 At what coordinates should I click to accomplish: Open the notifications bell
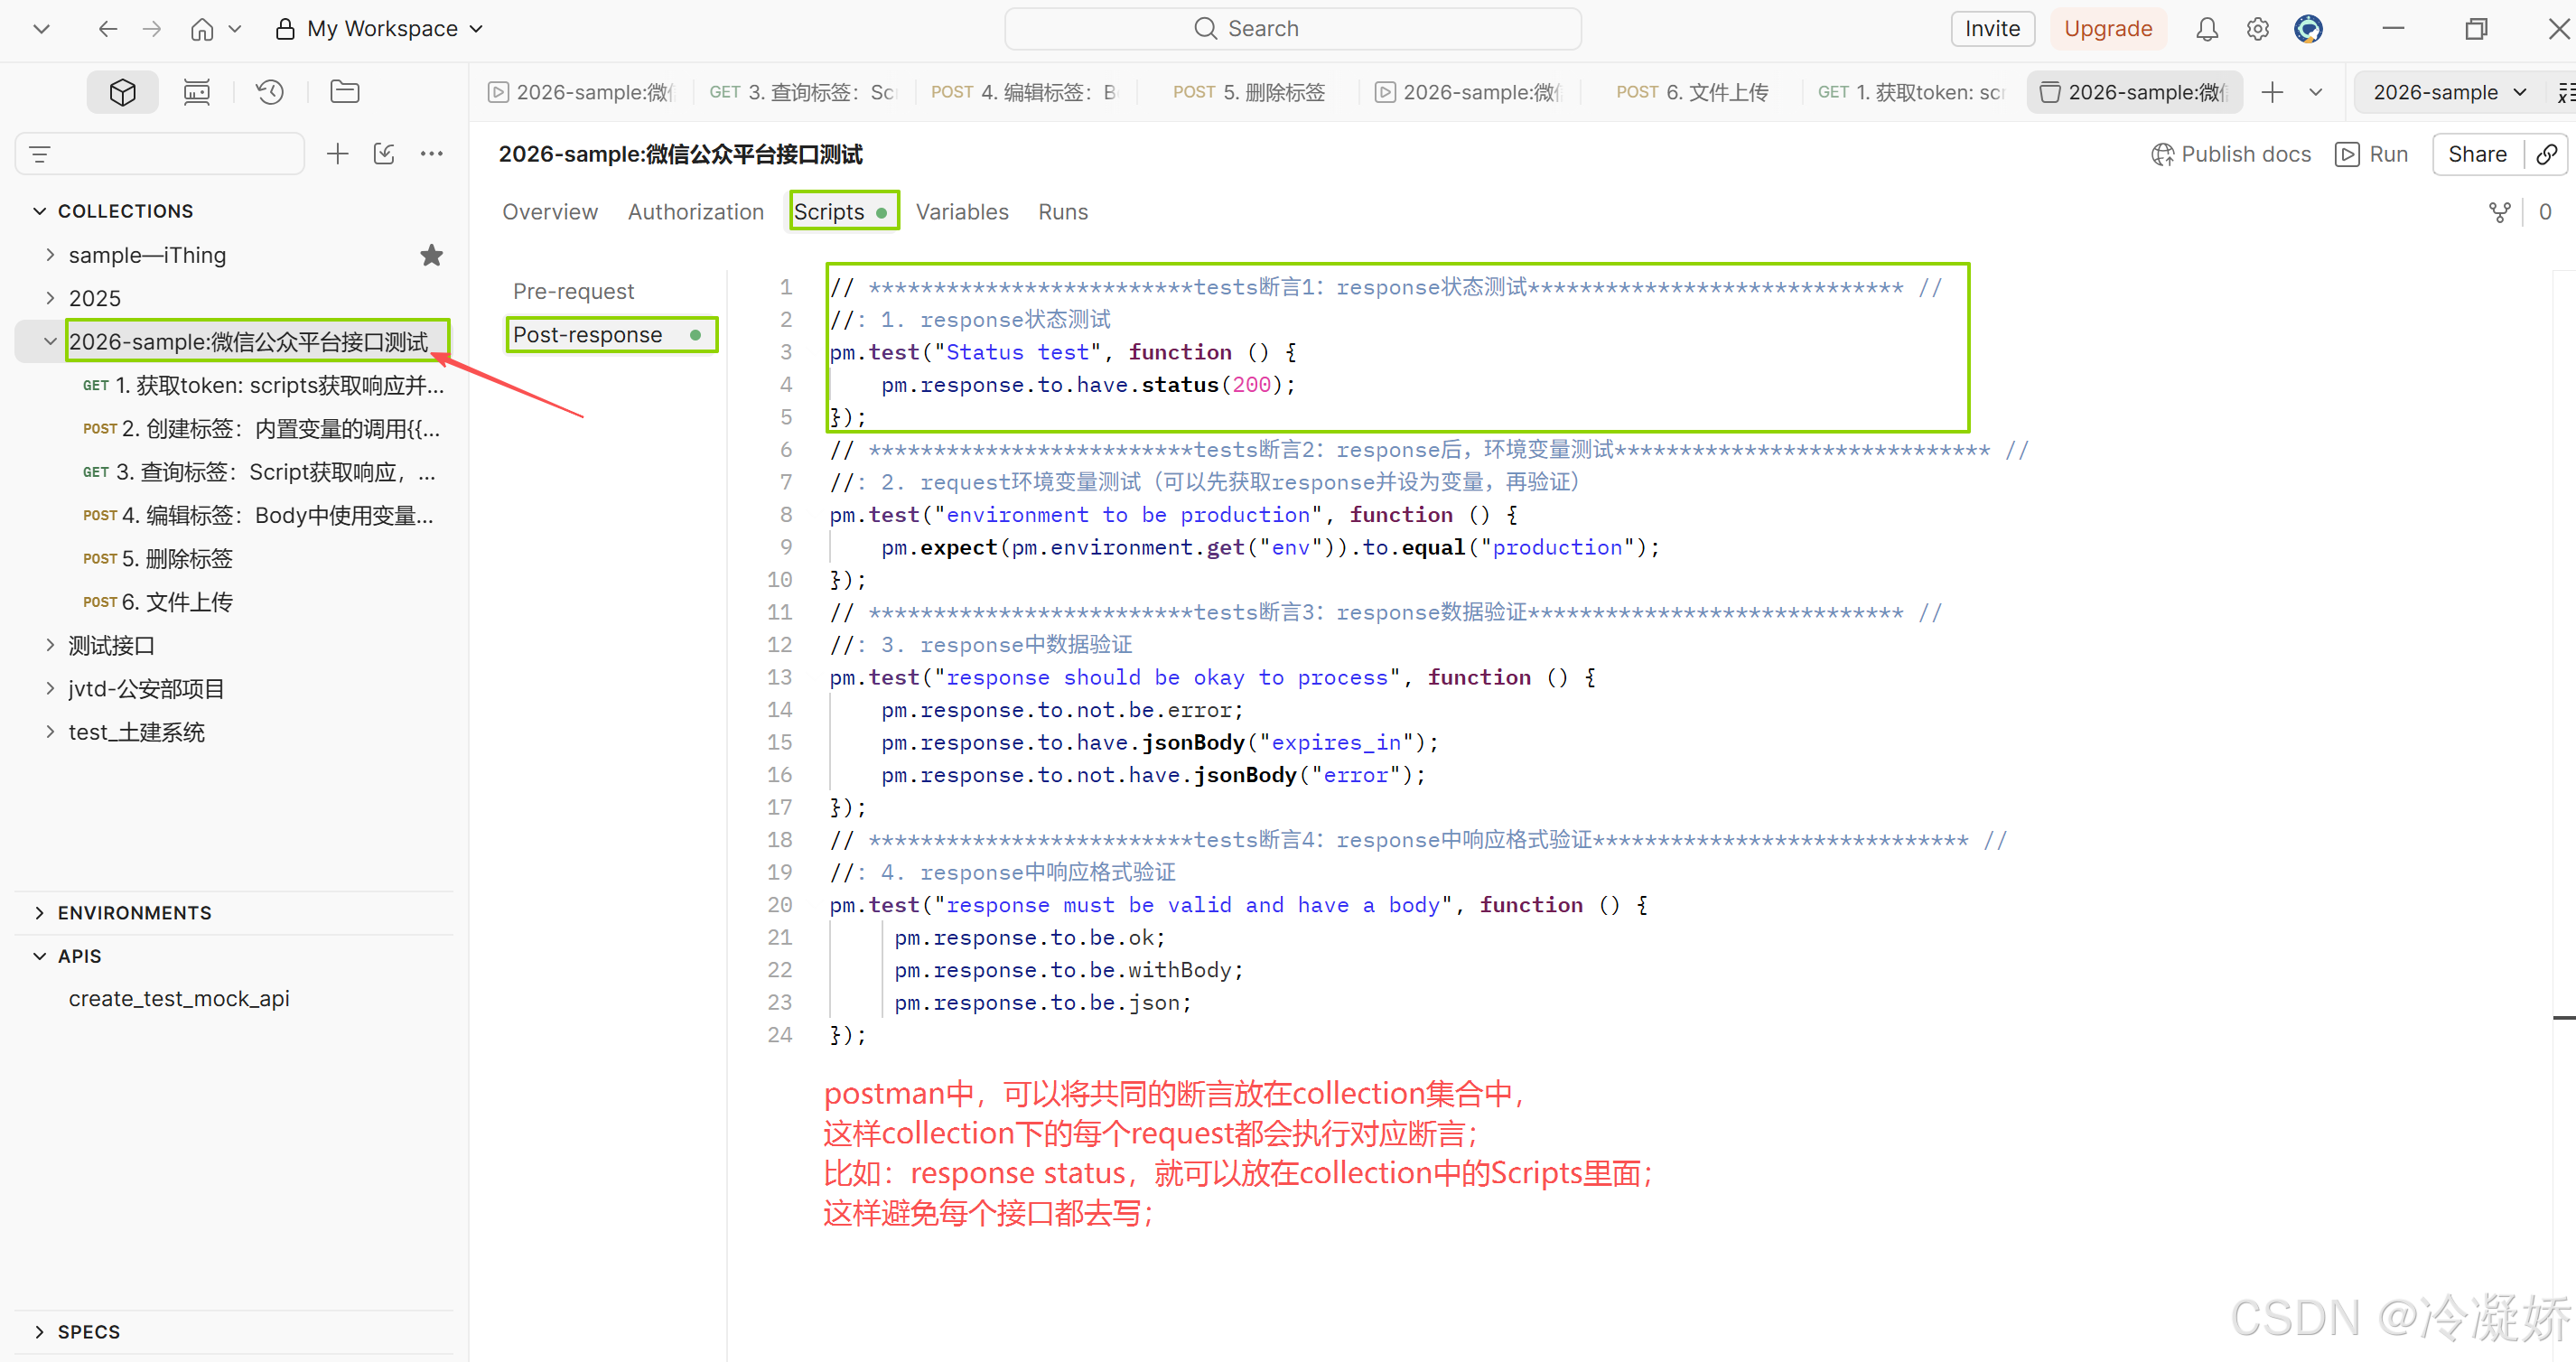(2207, 29)
